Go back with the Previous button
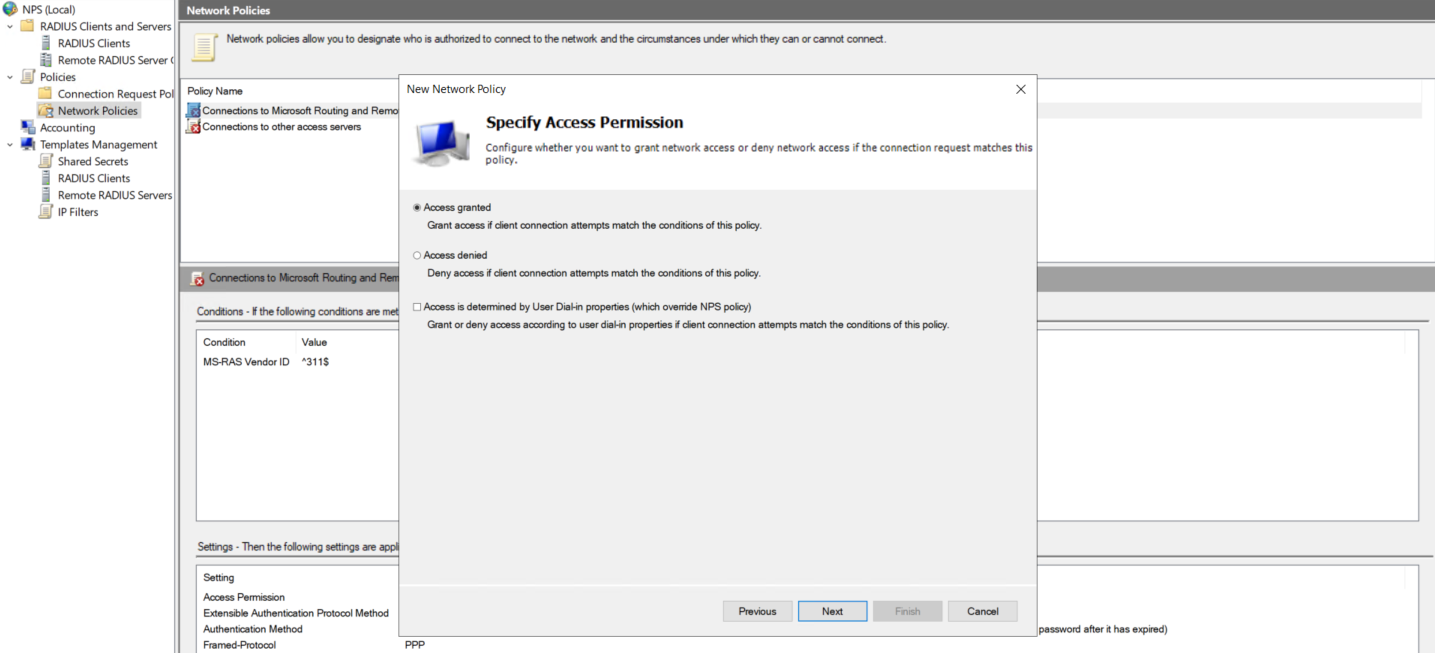Image resolution: width=1435 pixels, height=653 pixels. 757,611
